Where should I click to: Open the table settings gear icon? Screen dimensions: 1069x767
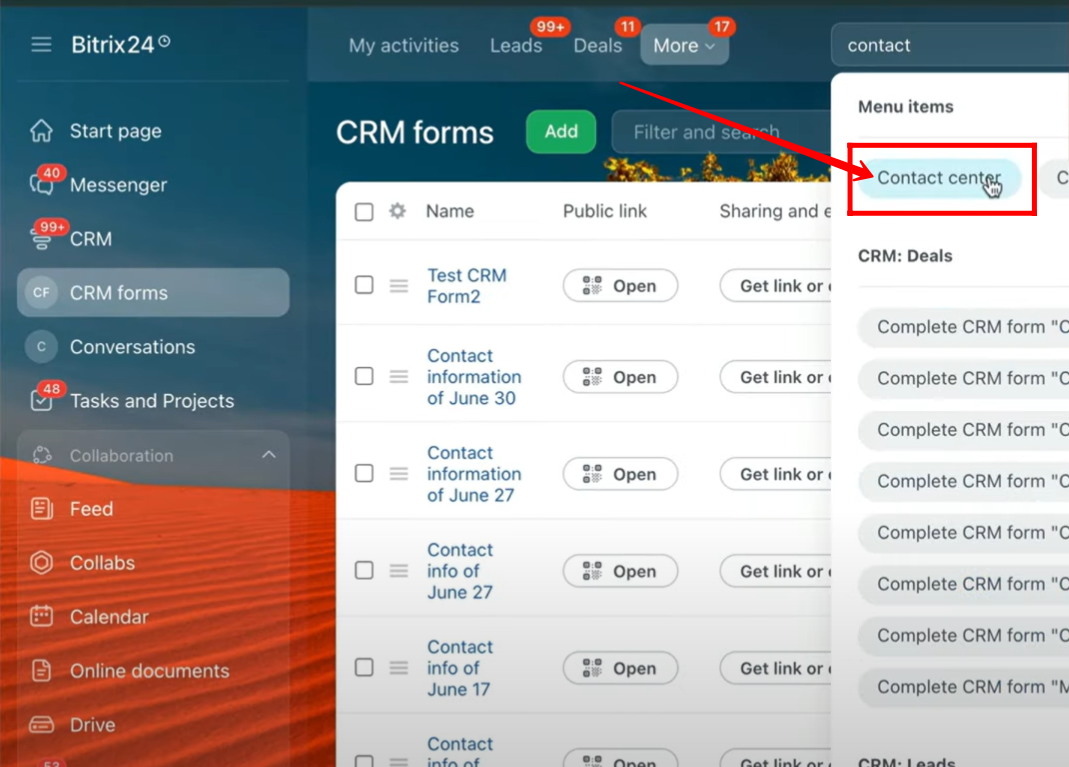pos(397,211)
